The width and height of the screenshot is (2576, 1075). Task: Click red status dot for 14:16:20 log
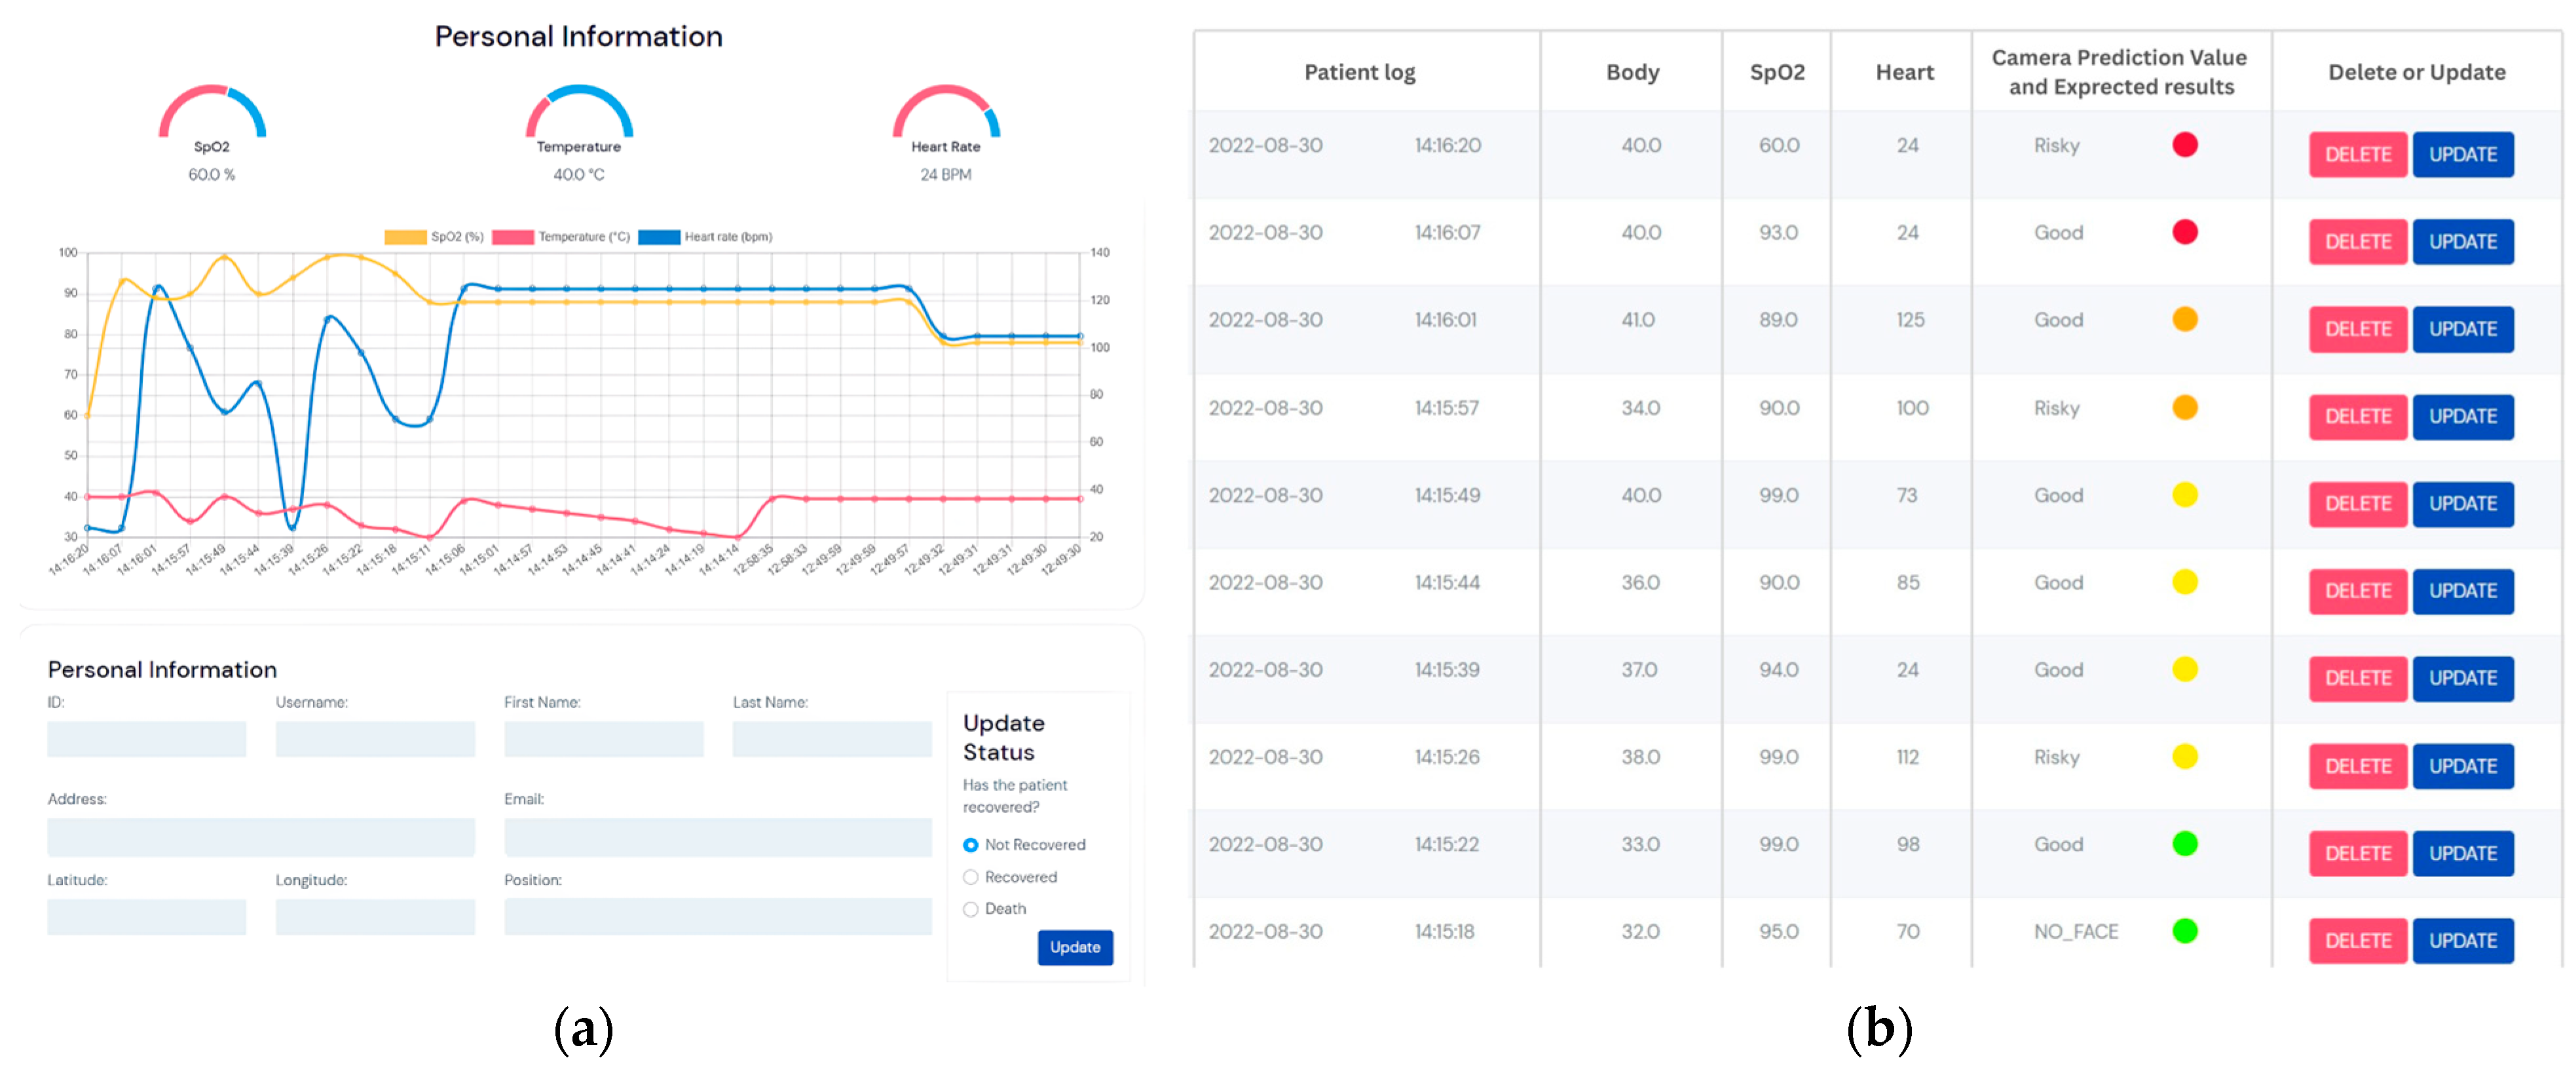2184,145
